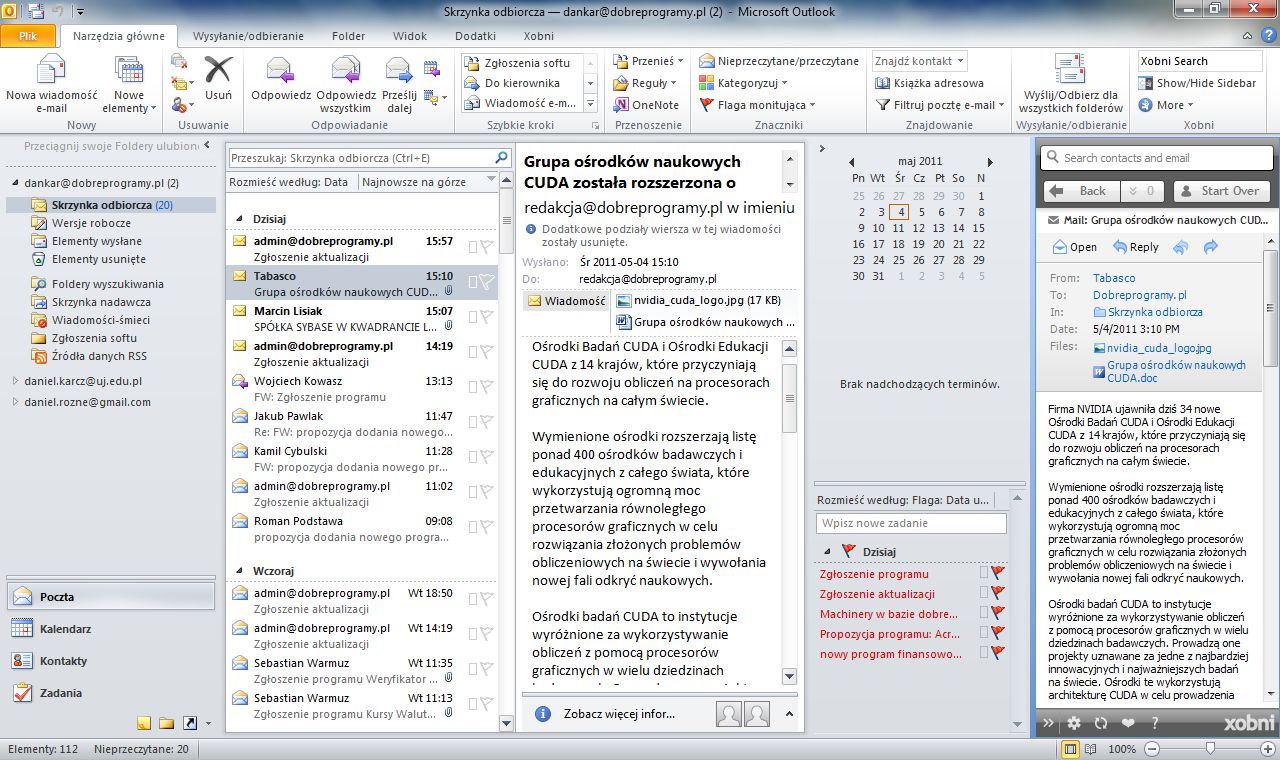Click Wyślij/Odbierz dla wszystkich folderów

pyautogui.click(x=1071, y=85)
